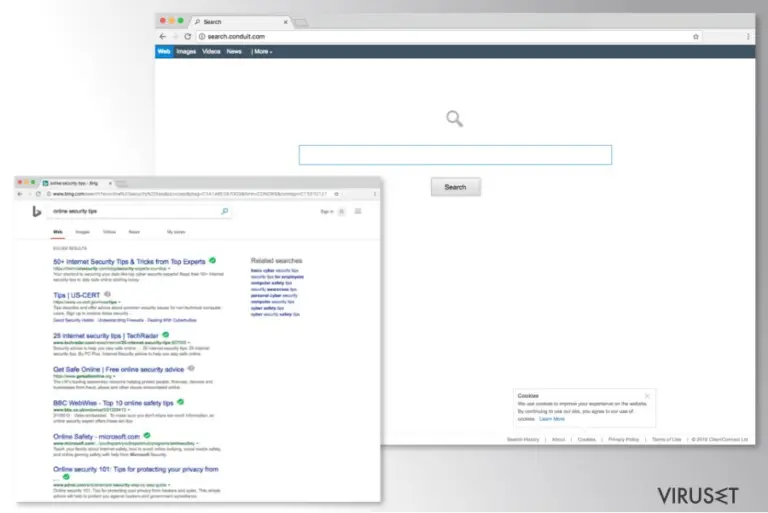
Task: Click the badge beside Get Safe Online result
Action: [x=191, y=368]
